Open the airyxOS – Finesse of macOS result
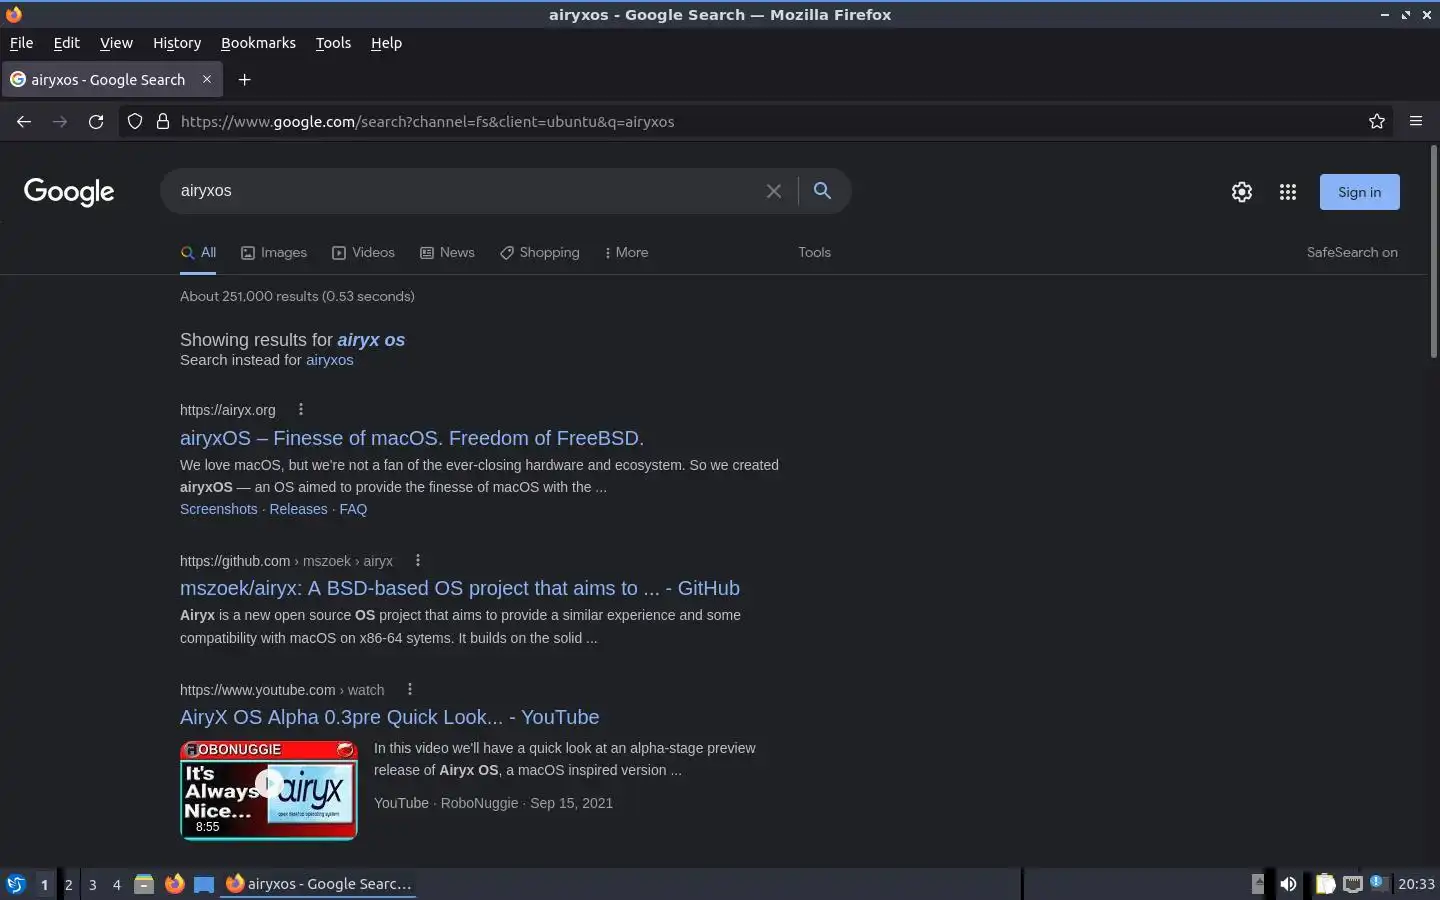 412,438
